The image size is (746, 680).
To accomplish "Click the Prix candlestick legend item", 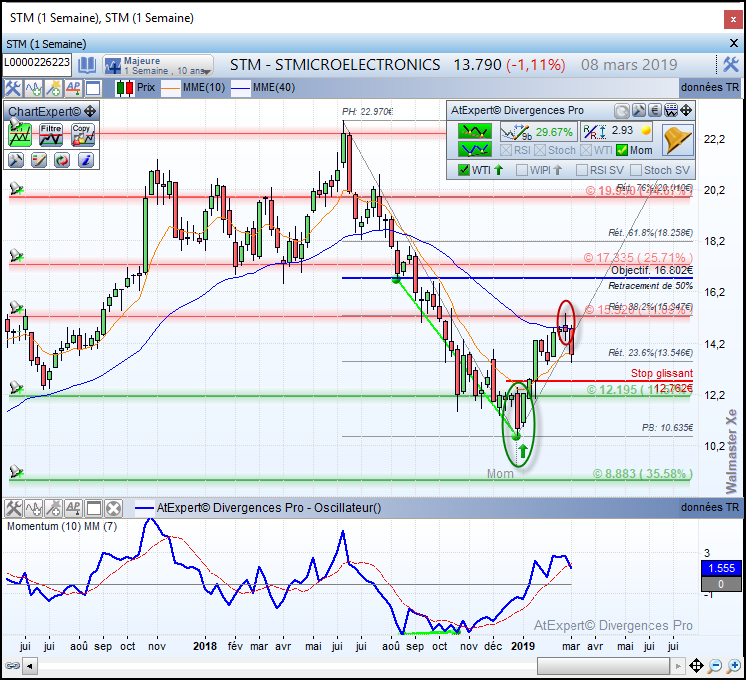I will click(x=136, y=88).
